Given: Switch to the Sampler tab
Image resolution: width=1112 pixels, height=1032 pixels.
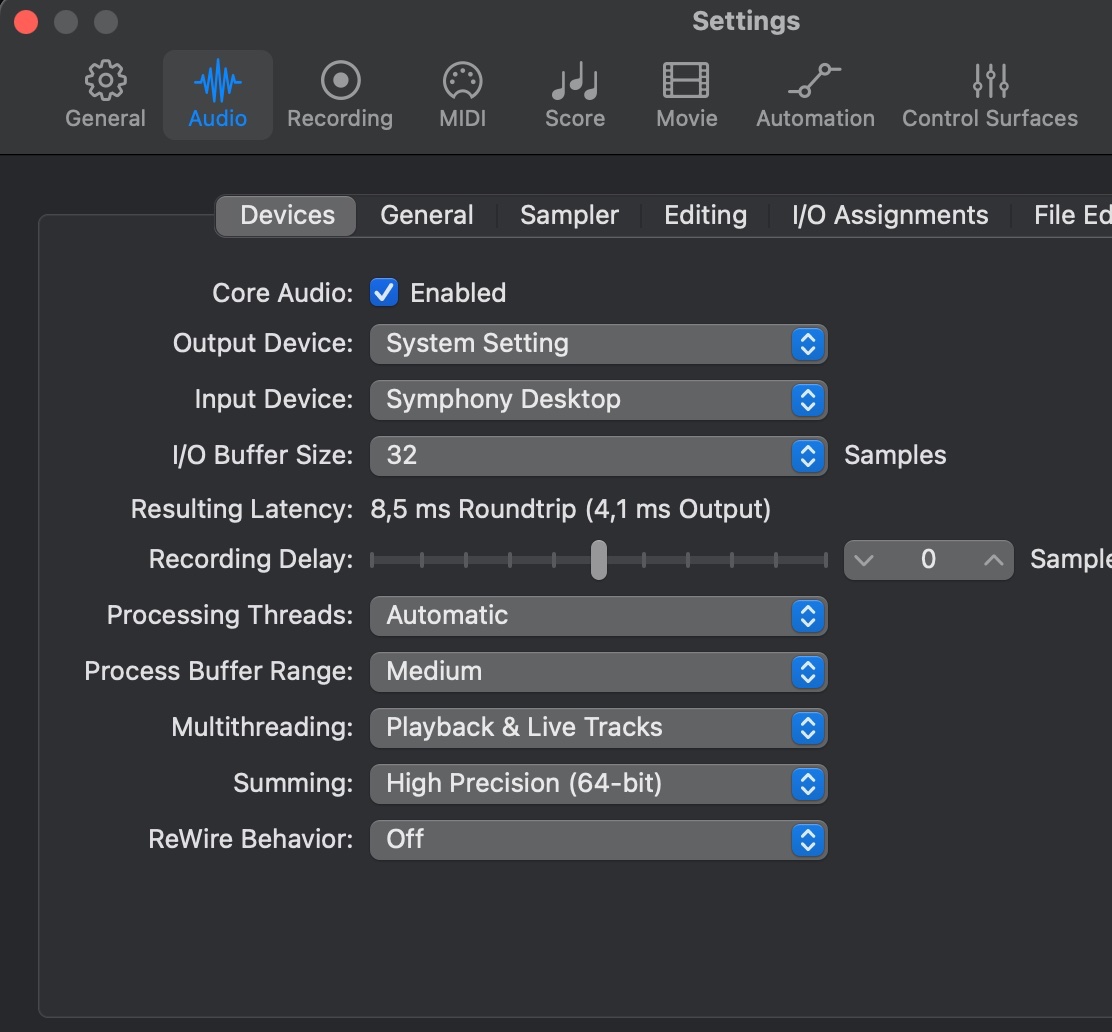Looking at the screenshot, I should [569, 216].
